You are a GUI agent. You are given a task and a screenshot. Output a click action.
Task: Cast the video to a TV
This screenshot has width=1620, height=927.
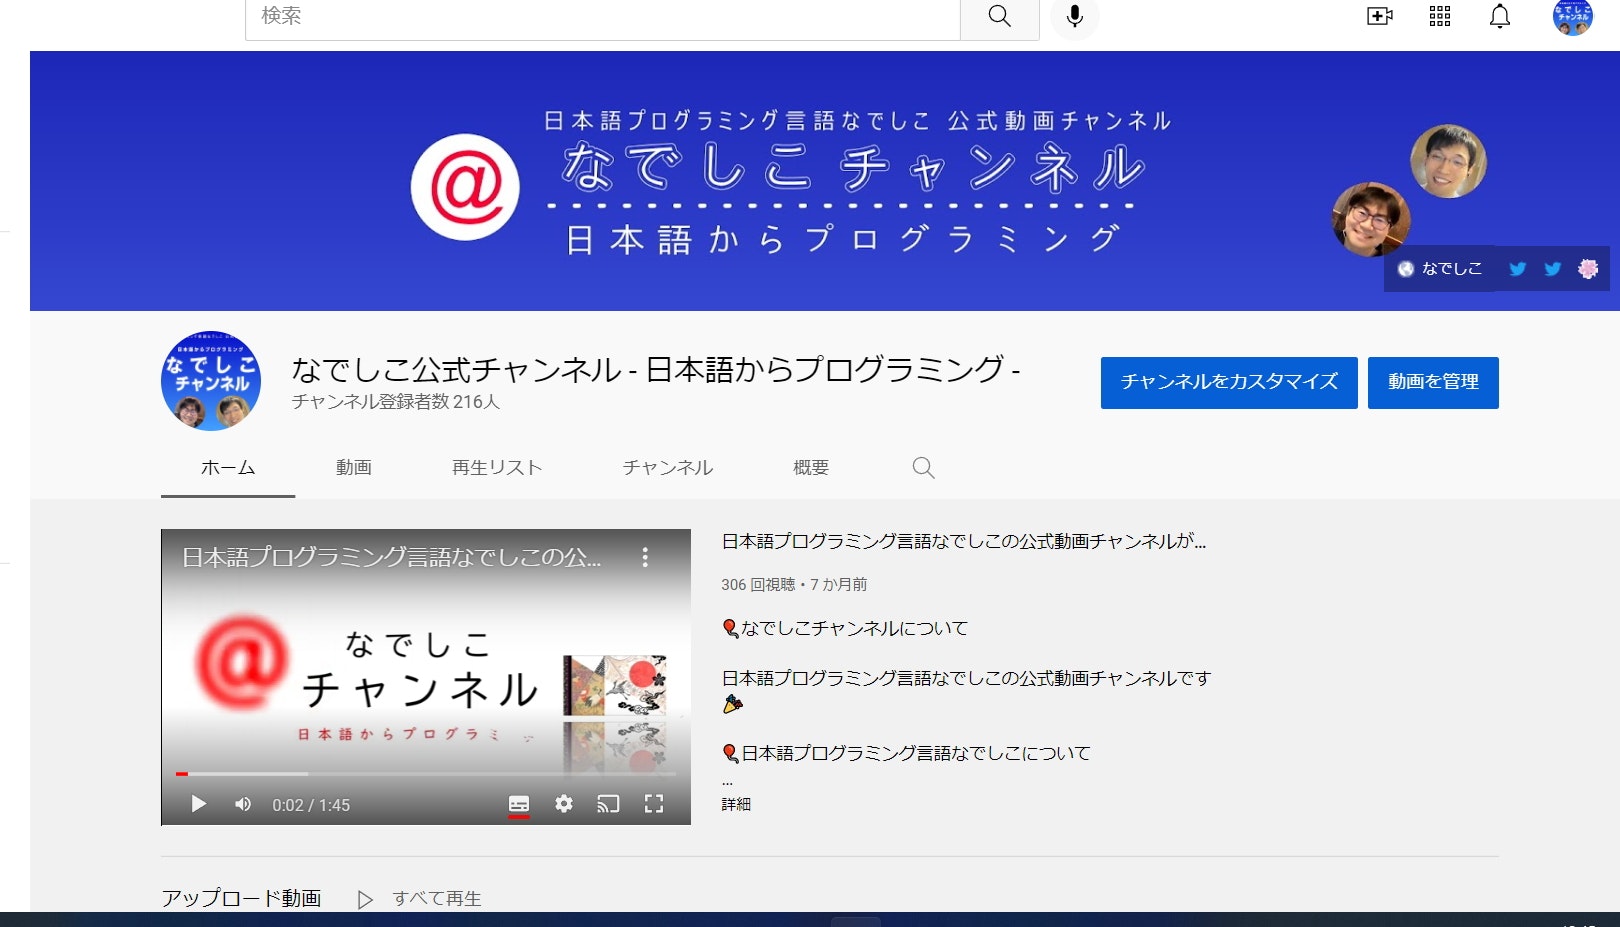click(x=608, y=804)
